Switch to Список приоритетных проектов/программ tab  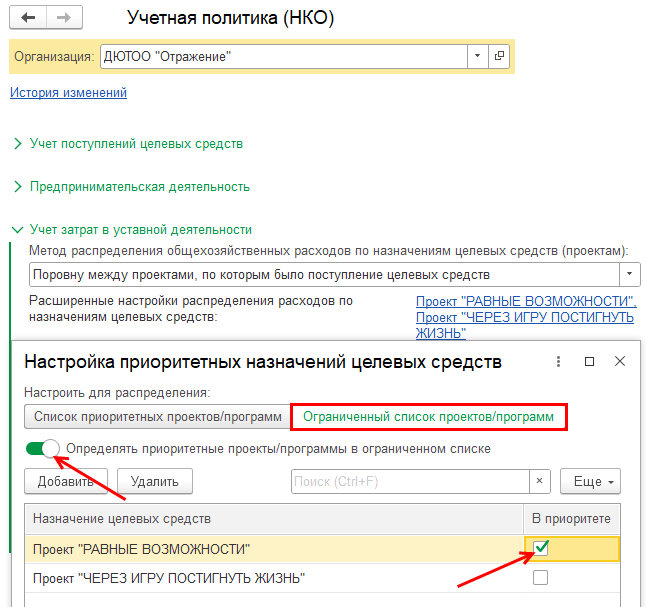tap(157, 417)
